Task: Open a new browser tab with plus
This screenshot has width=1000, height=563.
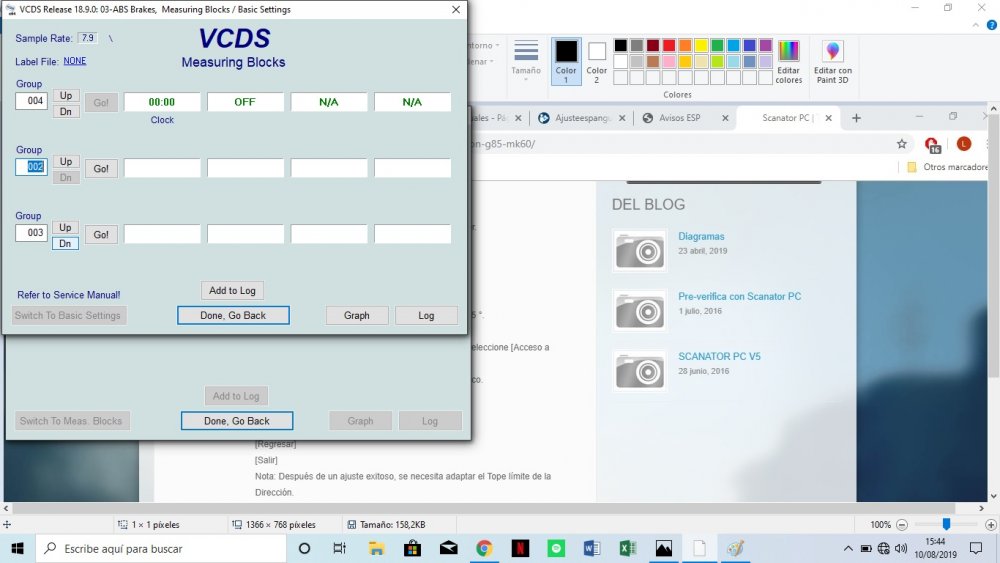Action: click(857, 118)
